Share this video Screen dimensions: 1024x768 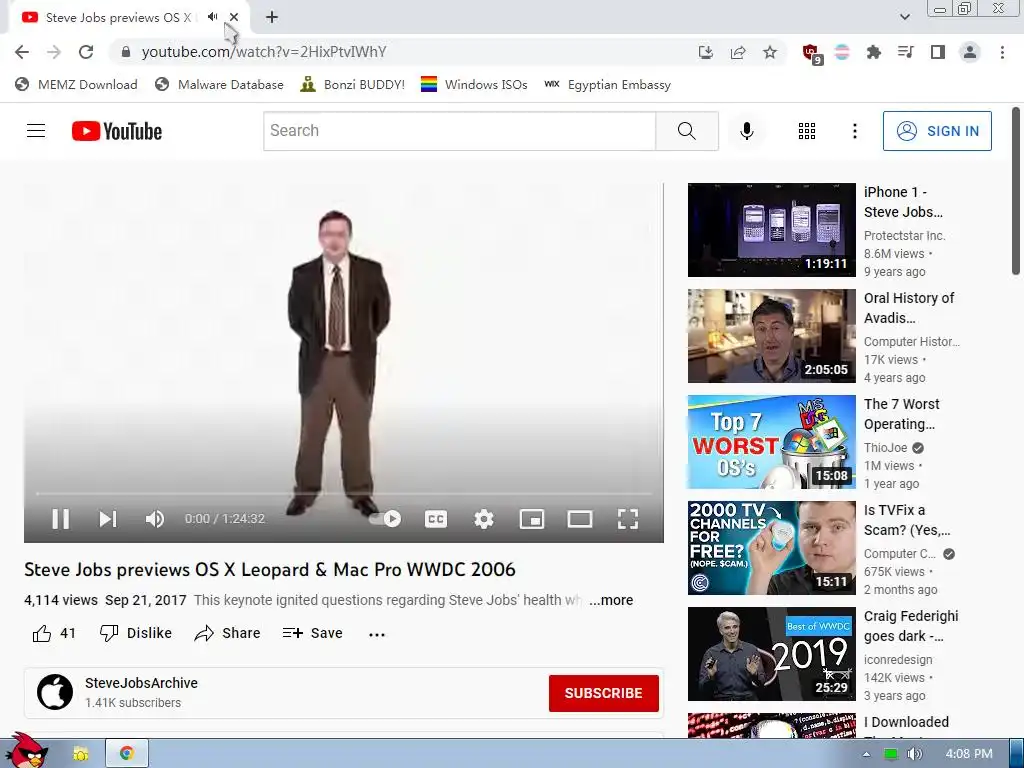coord(227,633)
